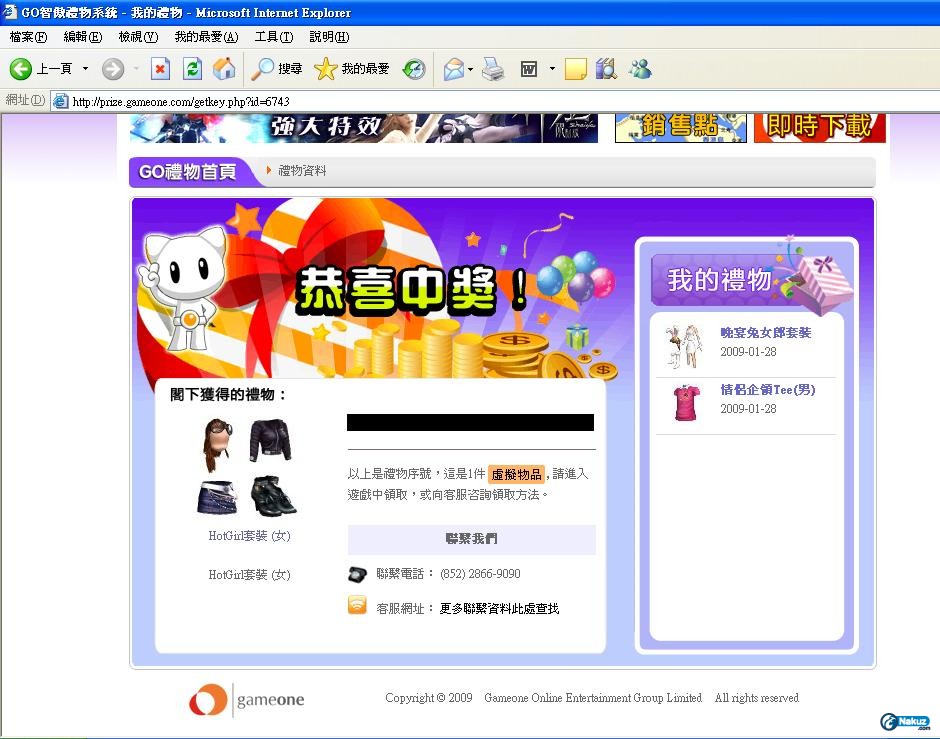The image size is (940, 739).
Task: Open the 檢視(V) menu
Action: pos(138,37)
